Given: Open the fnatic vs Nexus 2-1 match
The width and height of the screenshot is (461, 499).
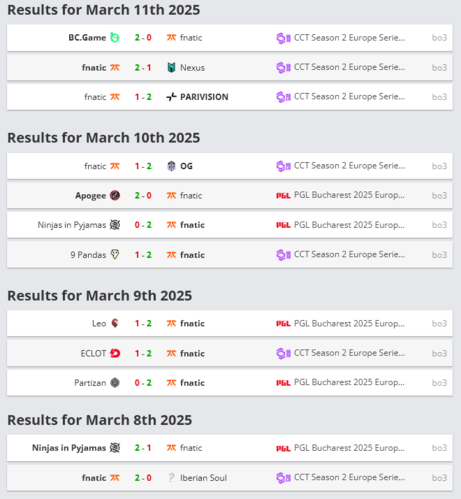Looking at the screenshot, I should click(230, 68).
